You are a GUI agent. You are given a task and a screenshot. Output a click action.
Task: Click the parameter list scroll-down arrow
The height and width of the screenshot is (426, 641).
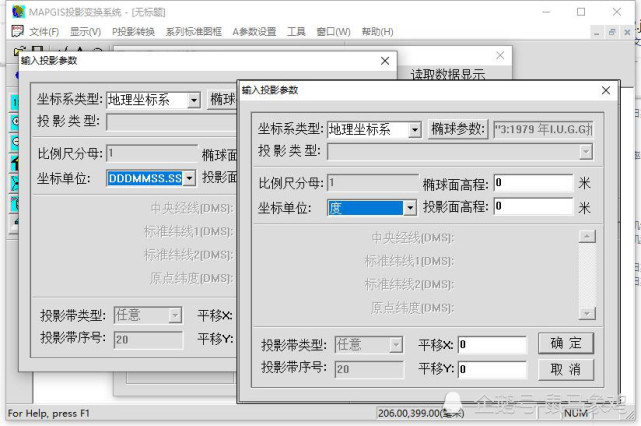587,314
